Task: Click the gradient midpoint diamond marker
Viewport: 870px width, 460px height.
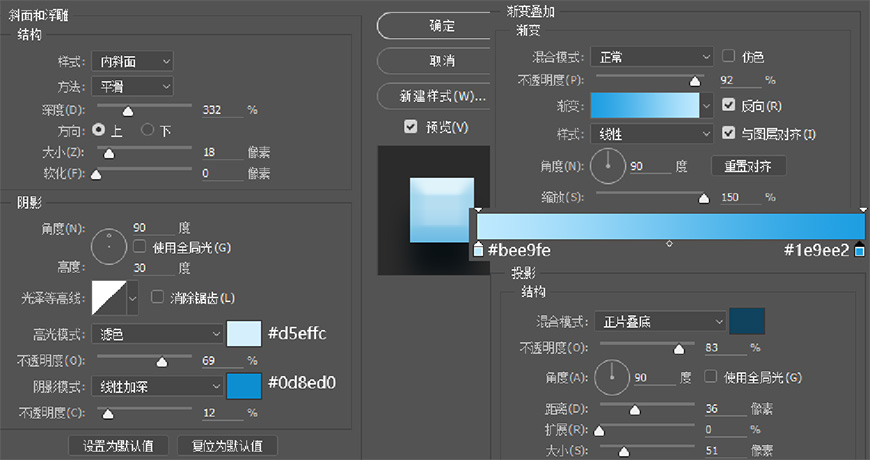Action: coord(669,244)
